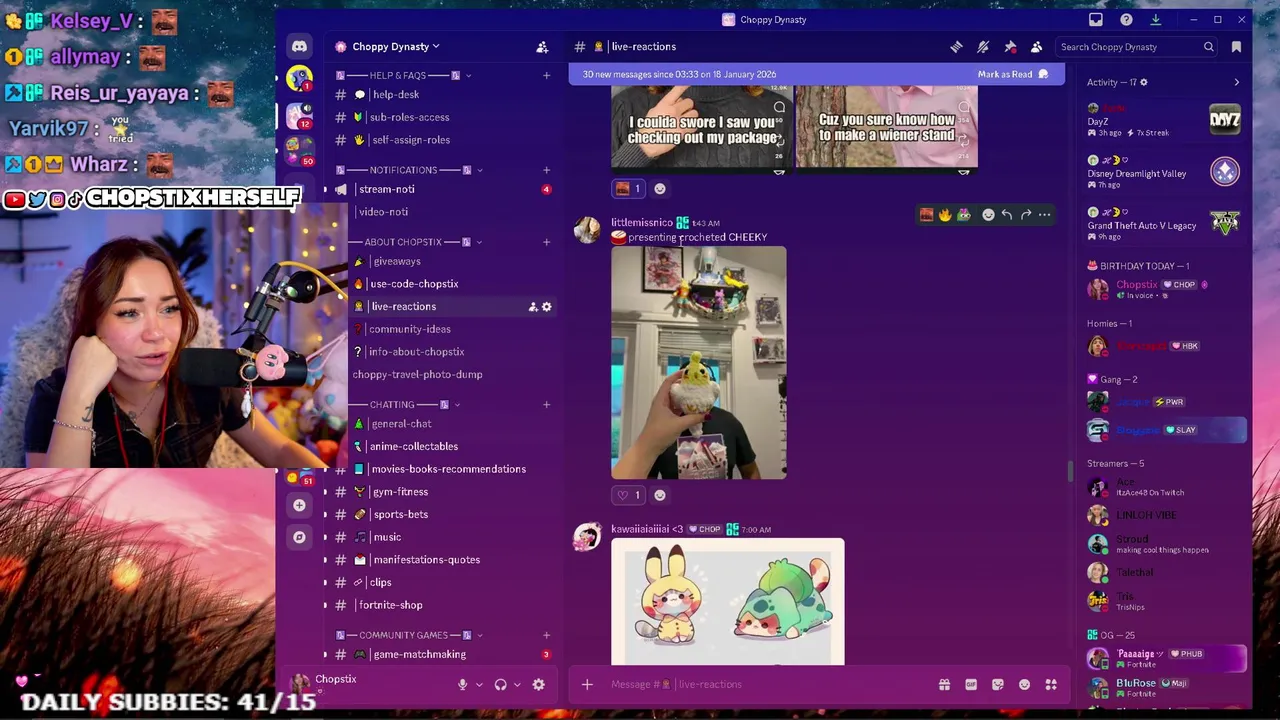1280x720 pixels.
Task: Add channel to HELP & FAQS category
Action: coord(546,75)
